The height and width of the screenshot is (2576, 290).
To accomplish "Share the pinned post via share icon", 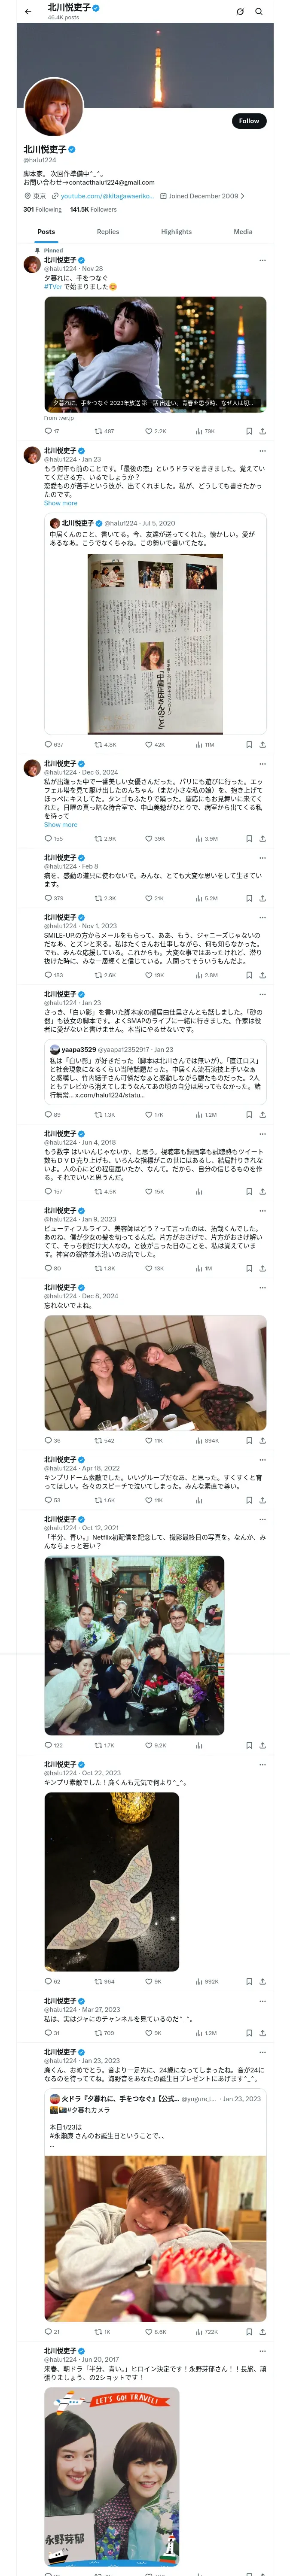I will pyautogui.click(x=262, y=432).
